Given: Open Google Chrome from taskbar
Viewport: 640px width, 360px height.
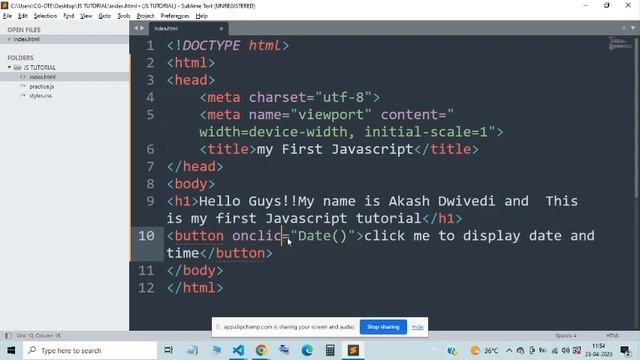Looking at the screenshot, I should click(261, 351).
